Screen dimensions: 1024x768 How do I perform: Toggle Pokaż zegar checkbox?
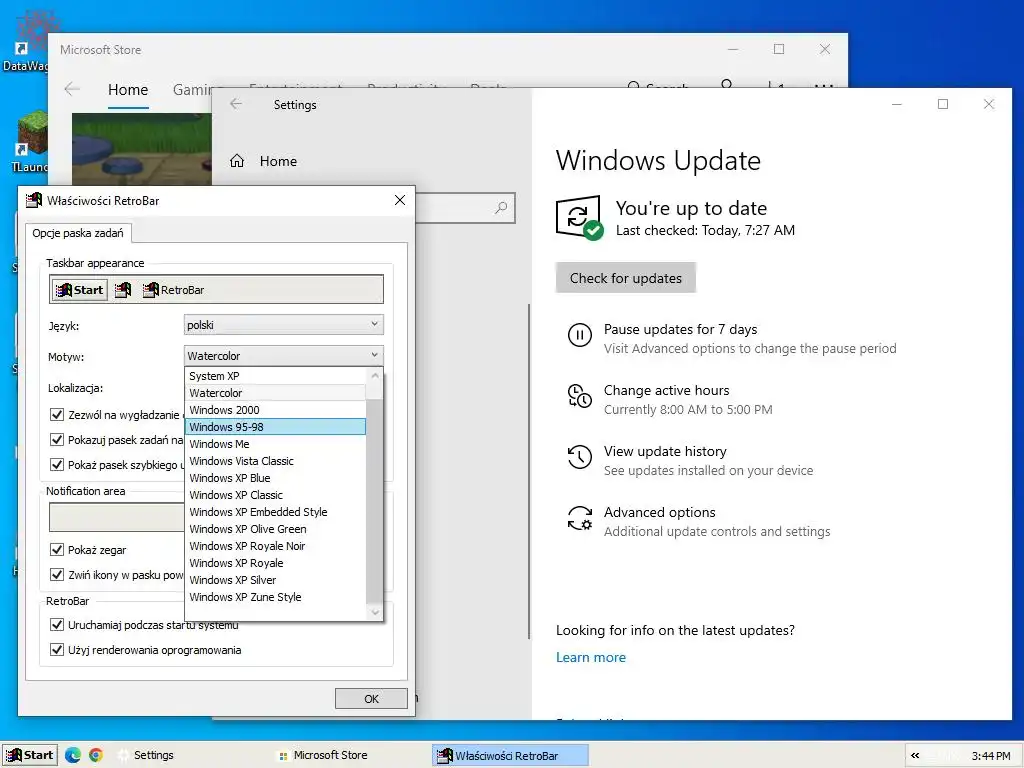click(57, 549)
